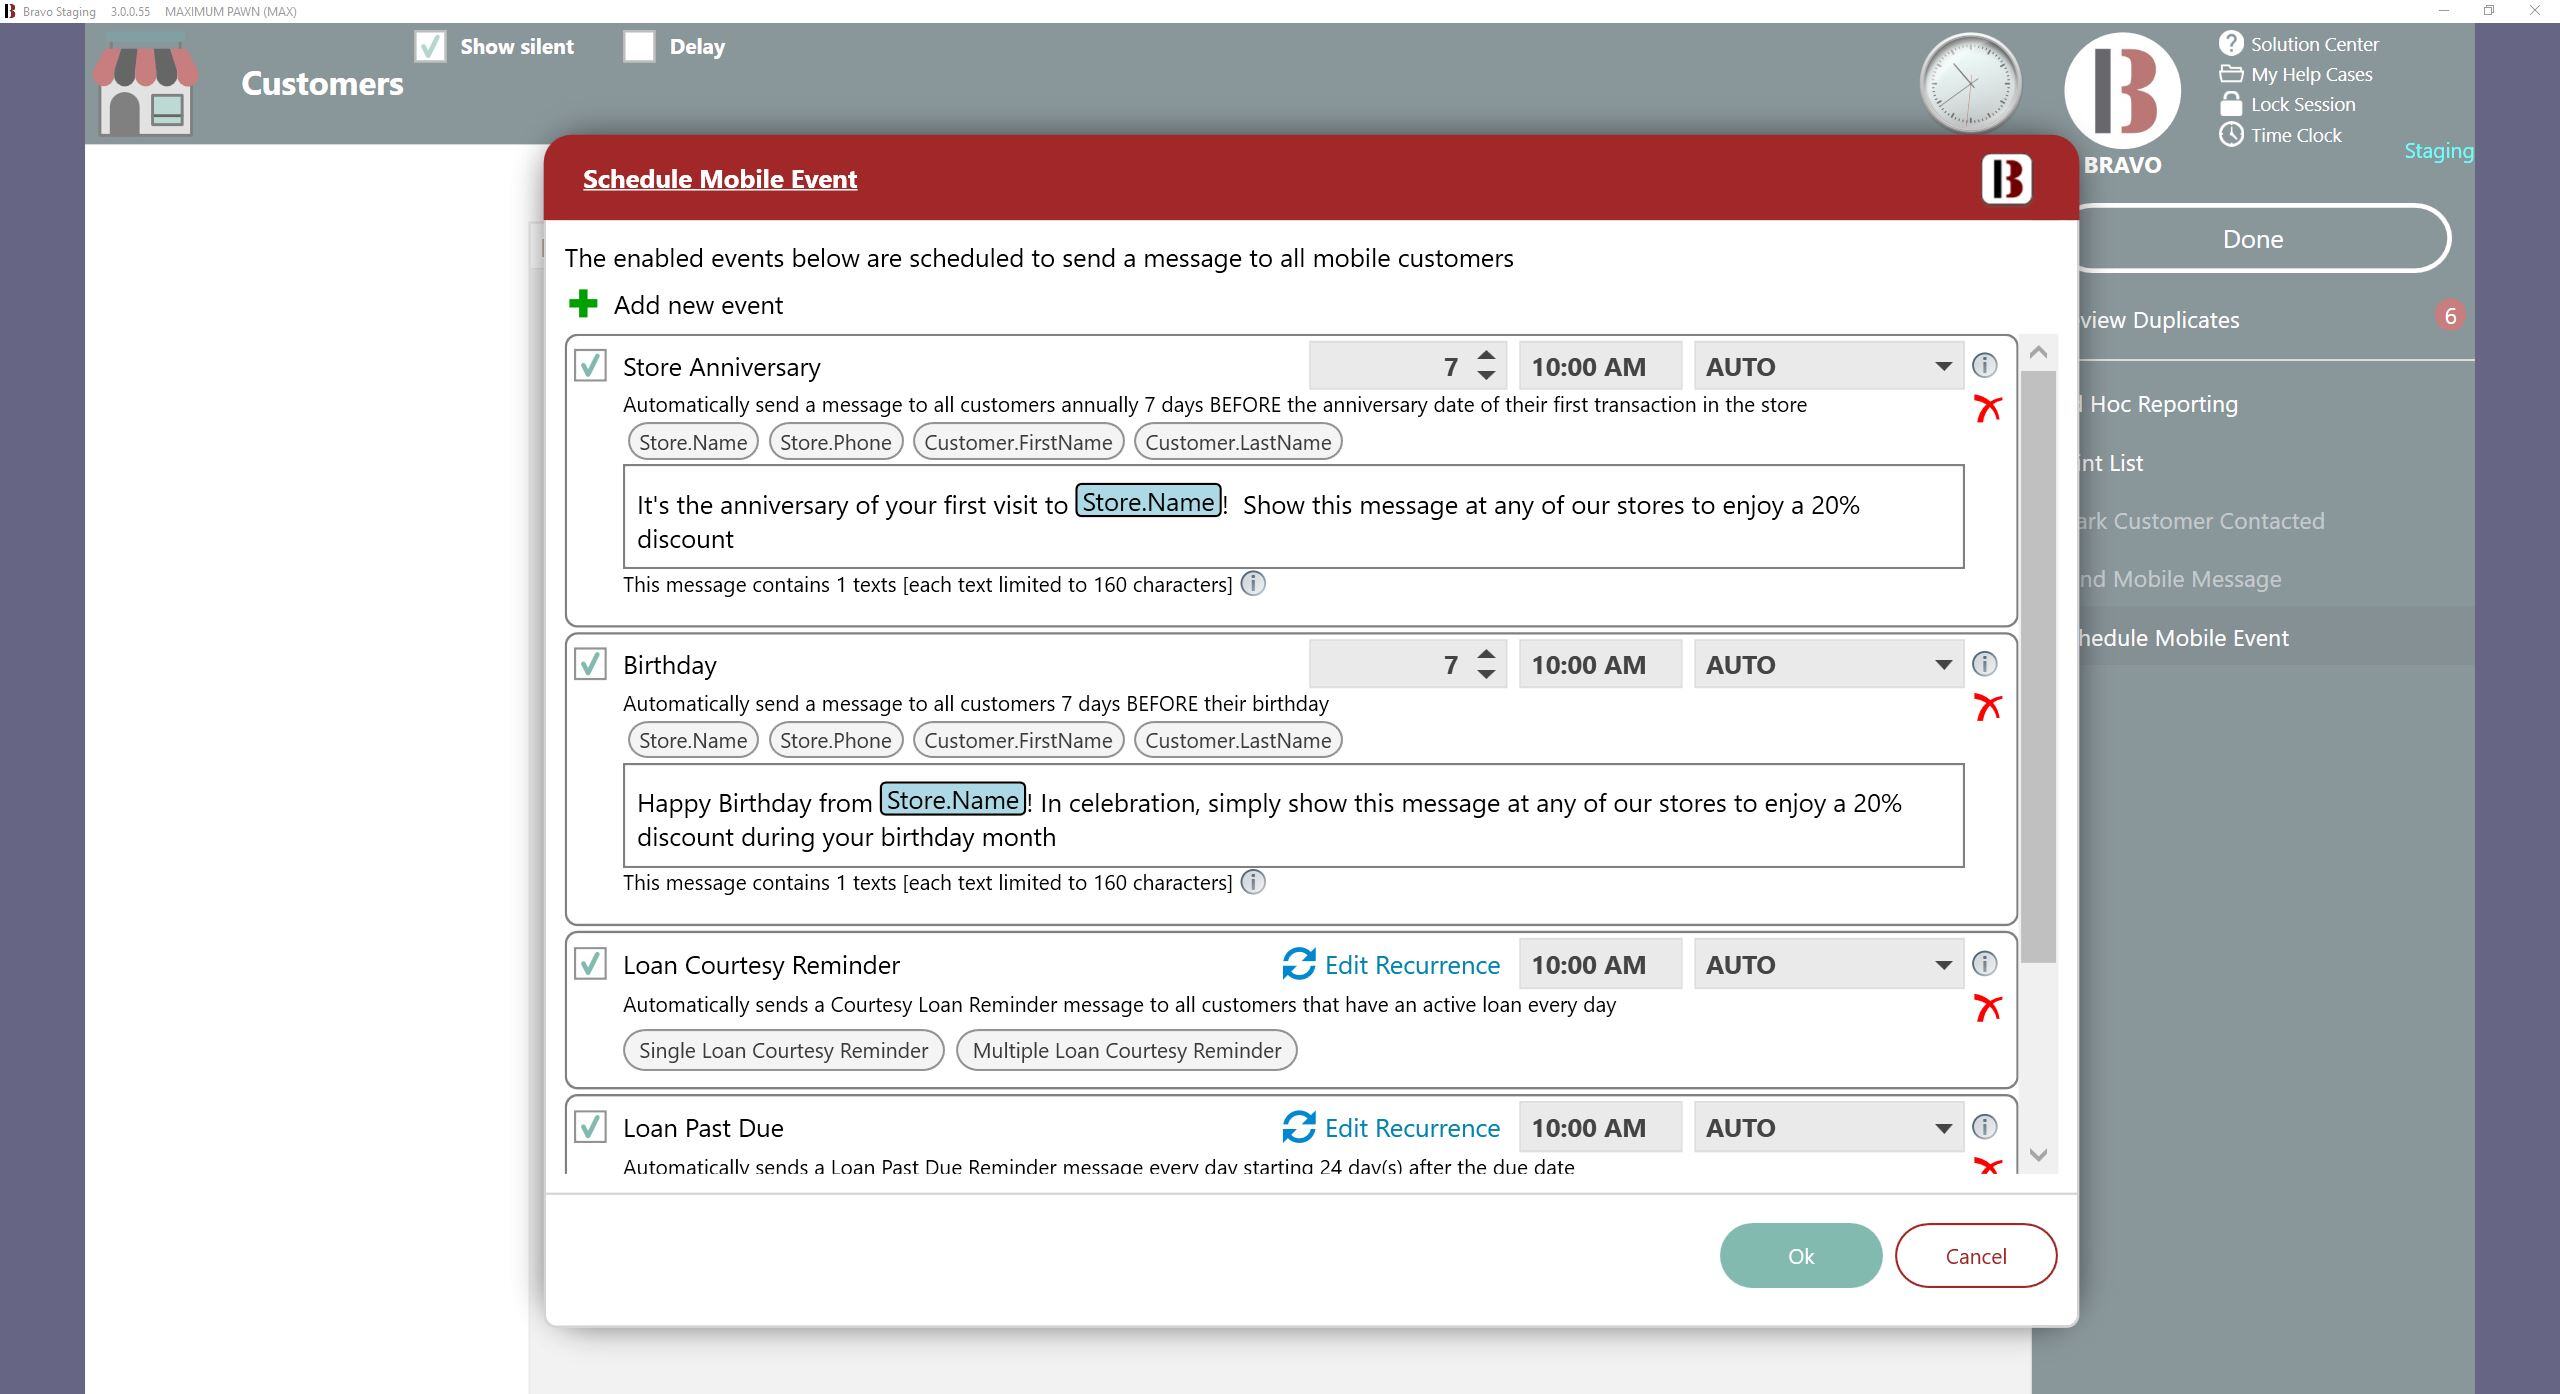Click into Birthday message text box
The image size is (2560, 1394).
[x=1293, y=815]
